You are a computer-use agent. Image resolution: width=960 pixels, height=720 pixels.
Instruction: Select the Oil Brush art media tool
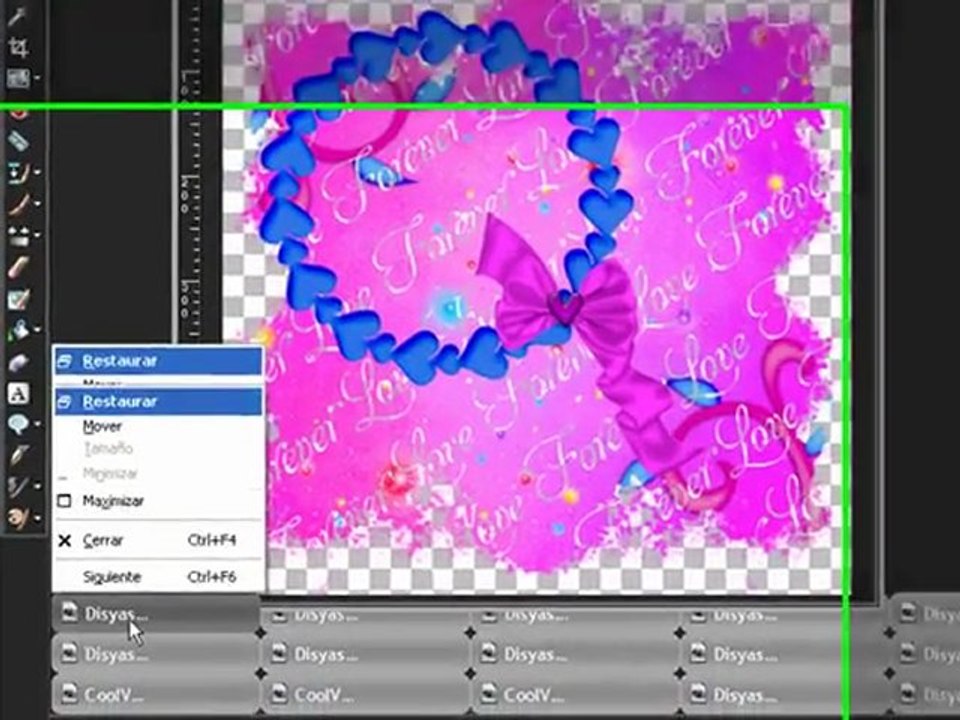[18, 518]
